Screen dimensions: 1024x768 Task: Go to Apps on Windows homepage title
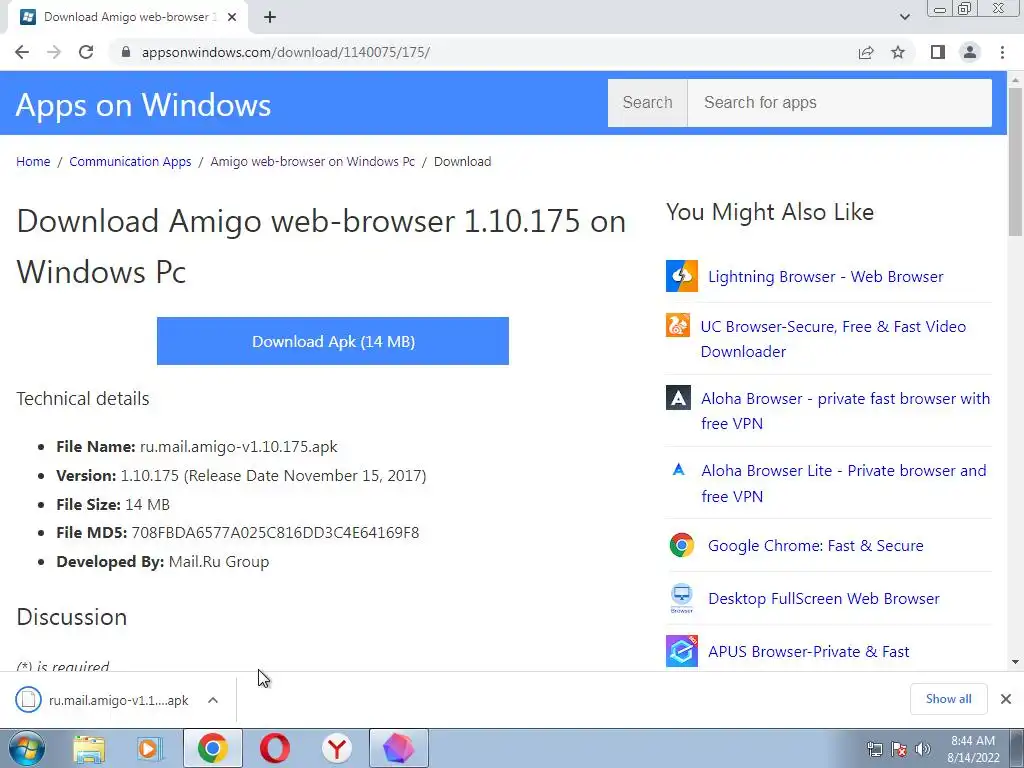[x=143, y=104]
